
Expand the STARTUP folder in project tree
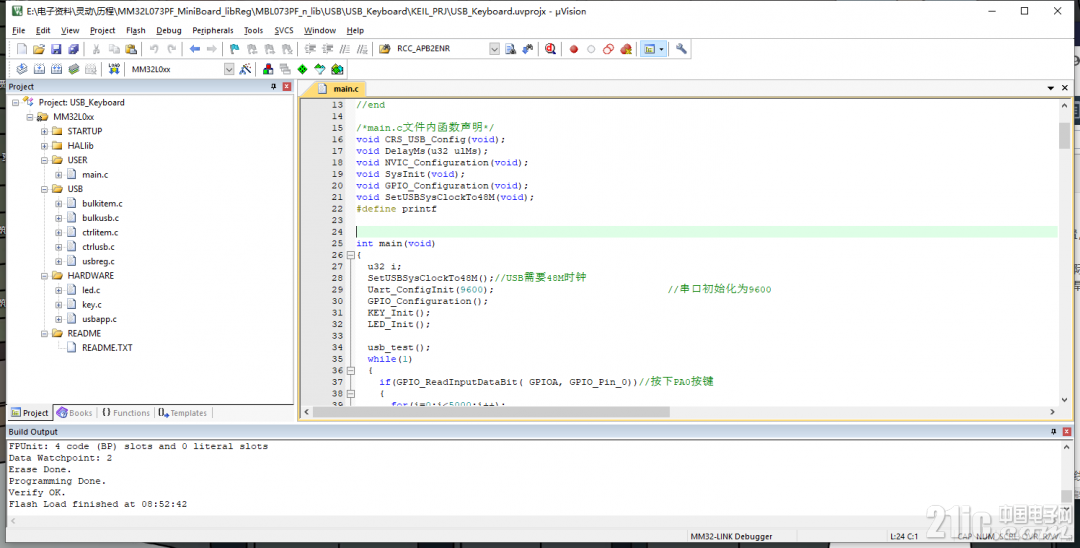click(x=44, y=131)
